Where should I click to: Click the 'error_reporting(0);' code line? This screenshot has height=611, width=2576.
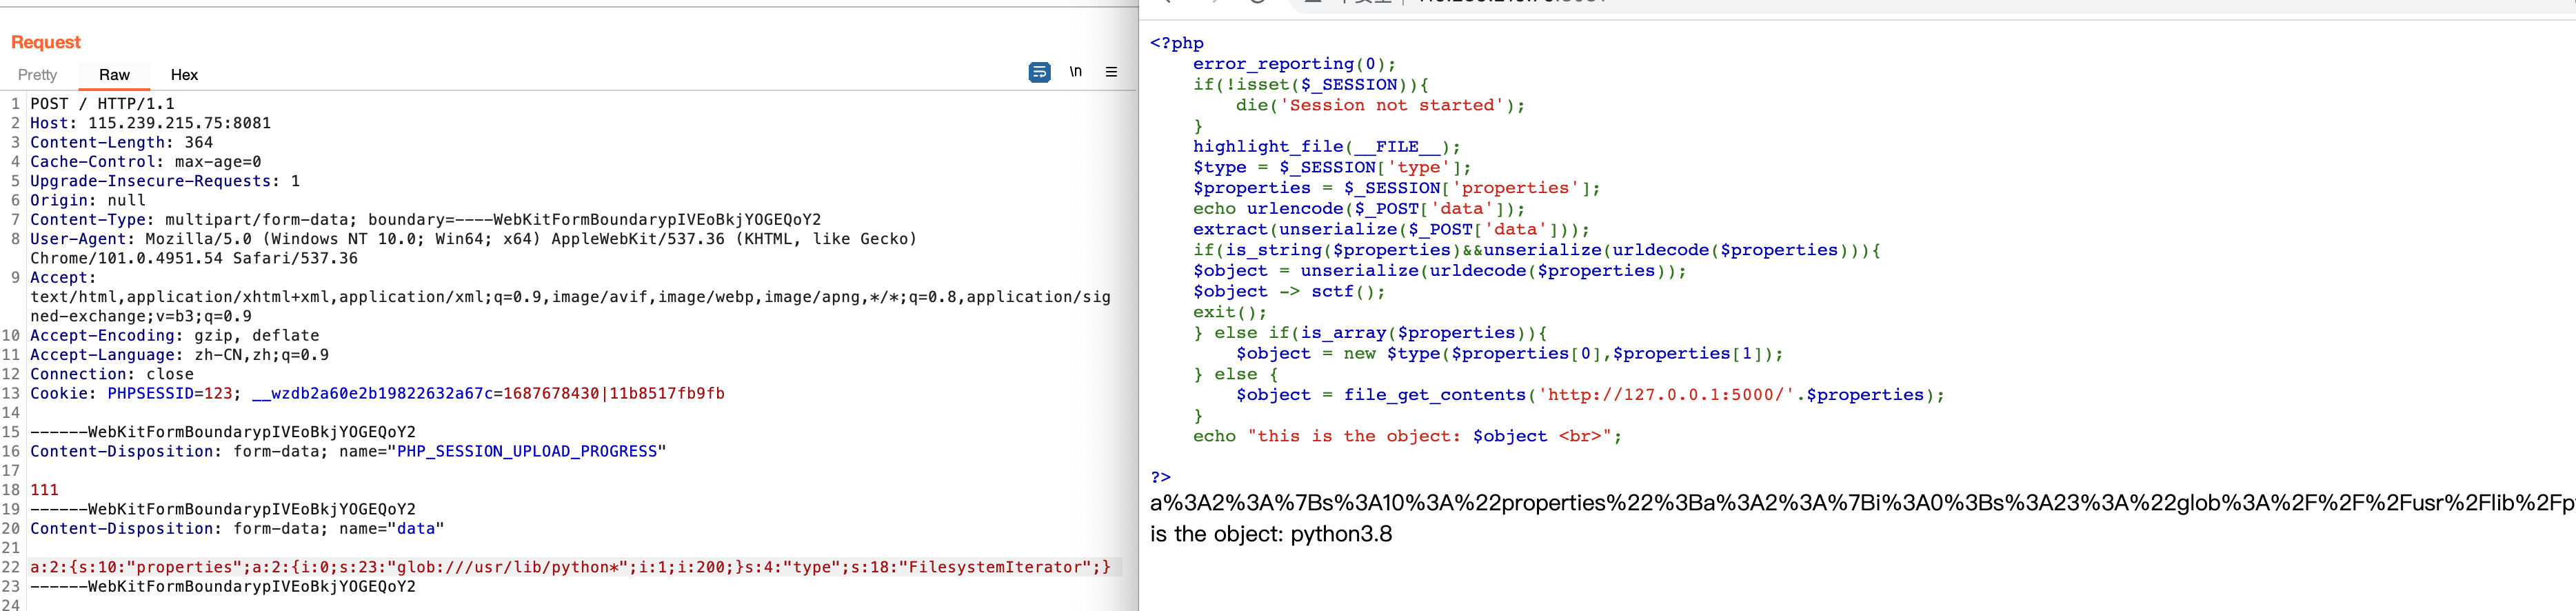(x=1294, y=64)
